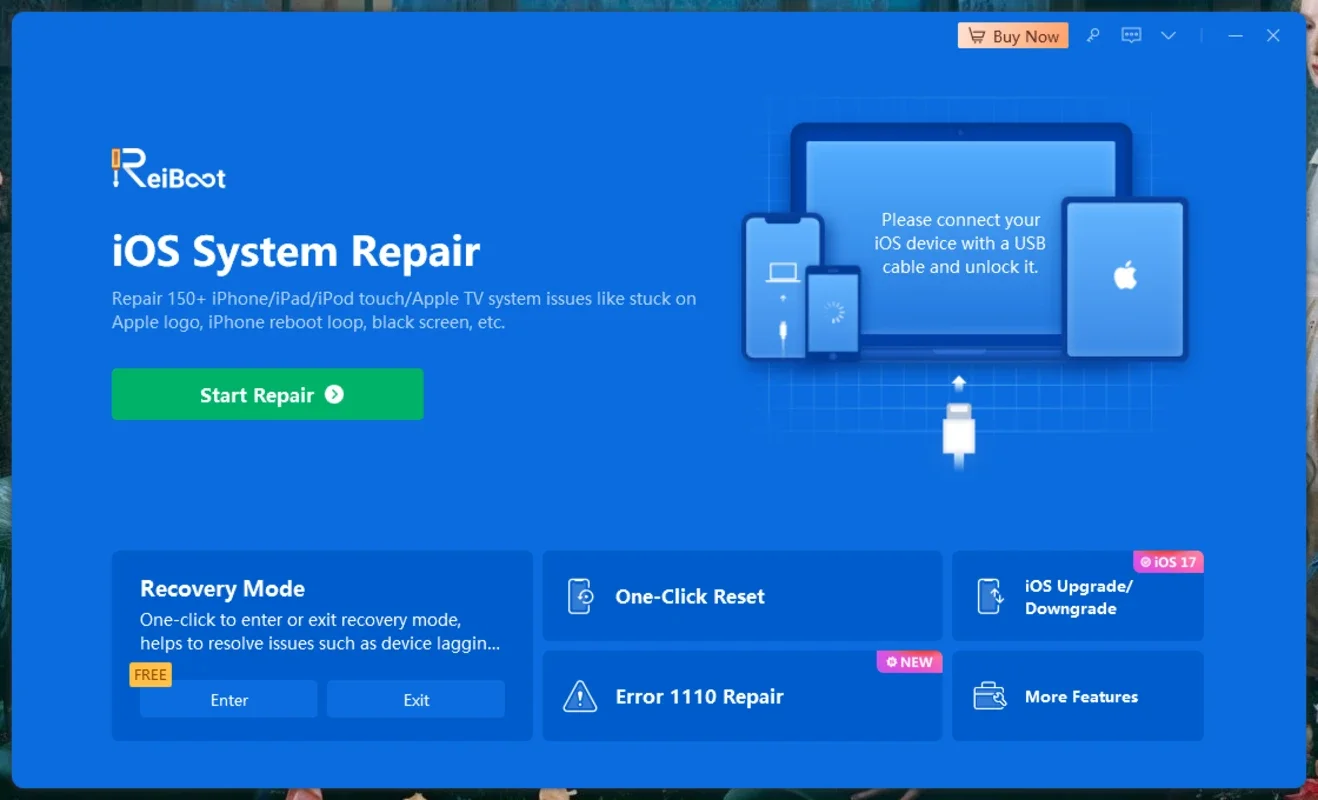This screenshot has height=800, width=1318.
Task: Minimize the ReiBoot window
Action: click(x=1236, y=36)
